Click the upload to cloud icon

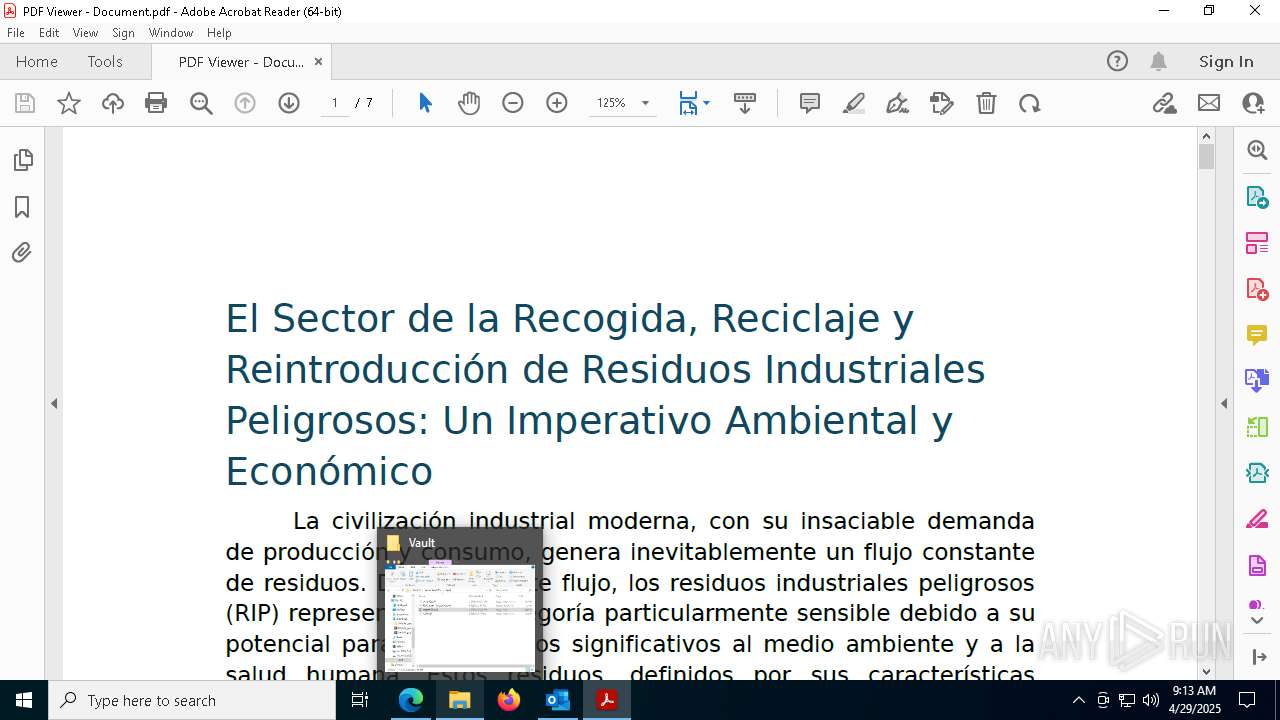click(x=113, y=103)
